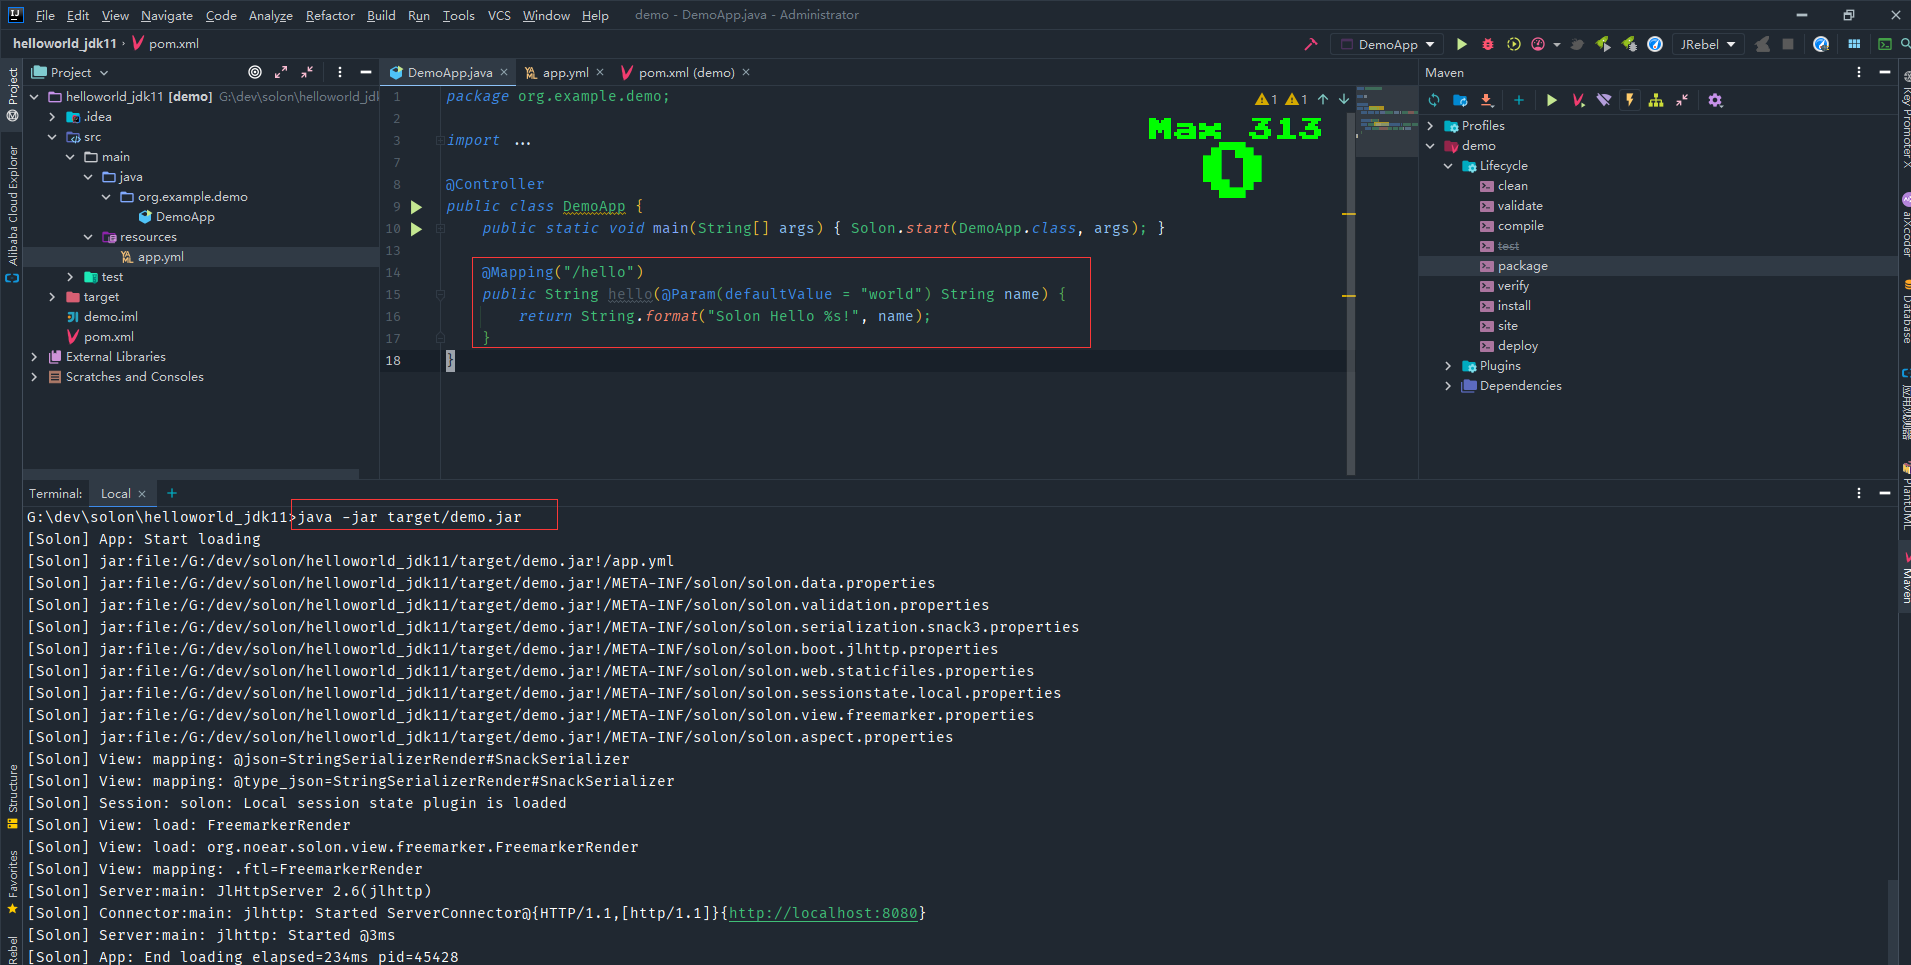Image resolution: width=1911 pixels, height=965 pixels.
Task: Go to next highlighted error arrow
Action: point(1344,99)
